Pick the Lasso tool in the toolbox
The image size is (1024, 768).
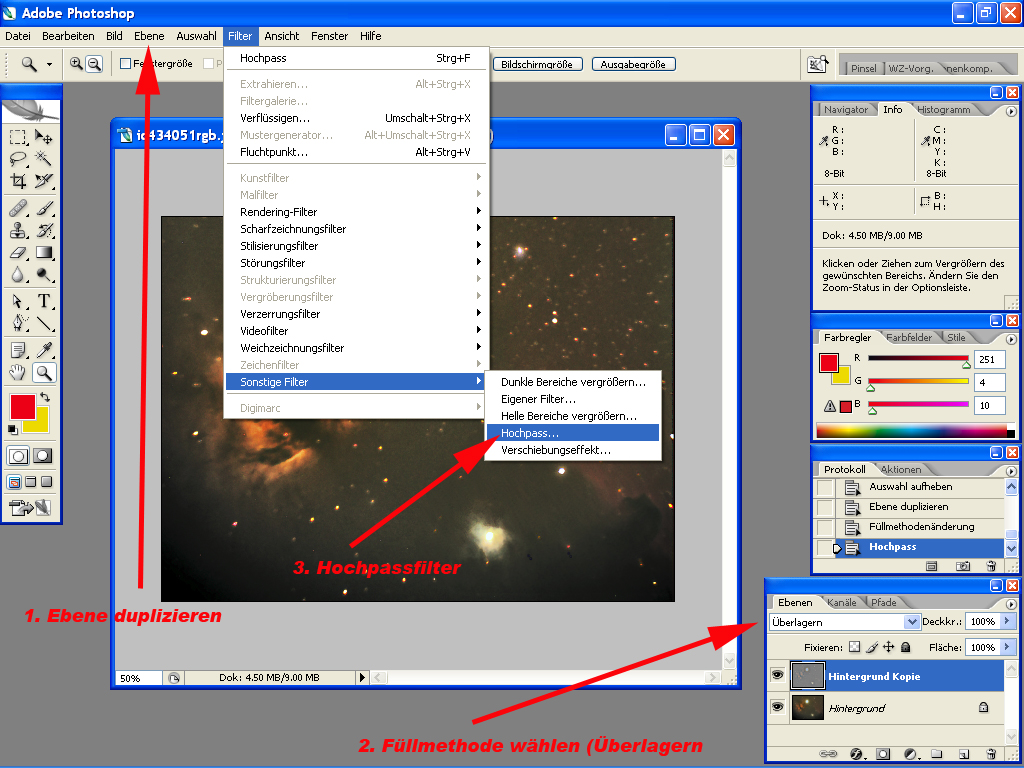pos(18,159)
